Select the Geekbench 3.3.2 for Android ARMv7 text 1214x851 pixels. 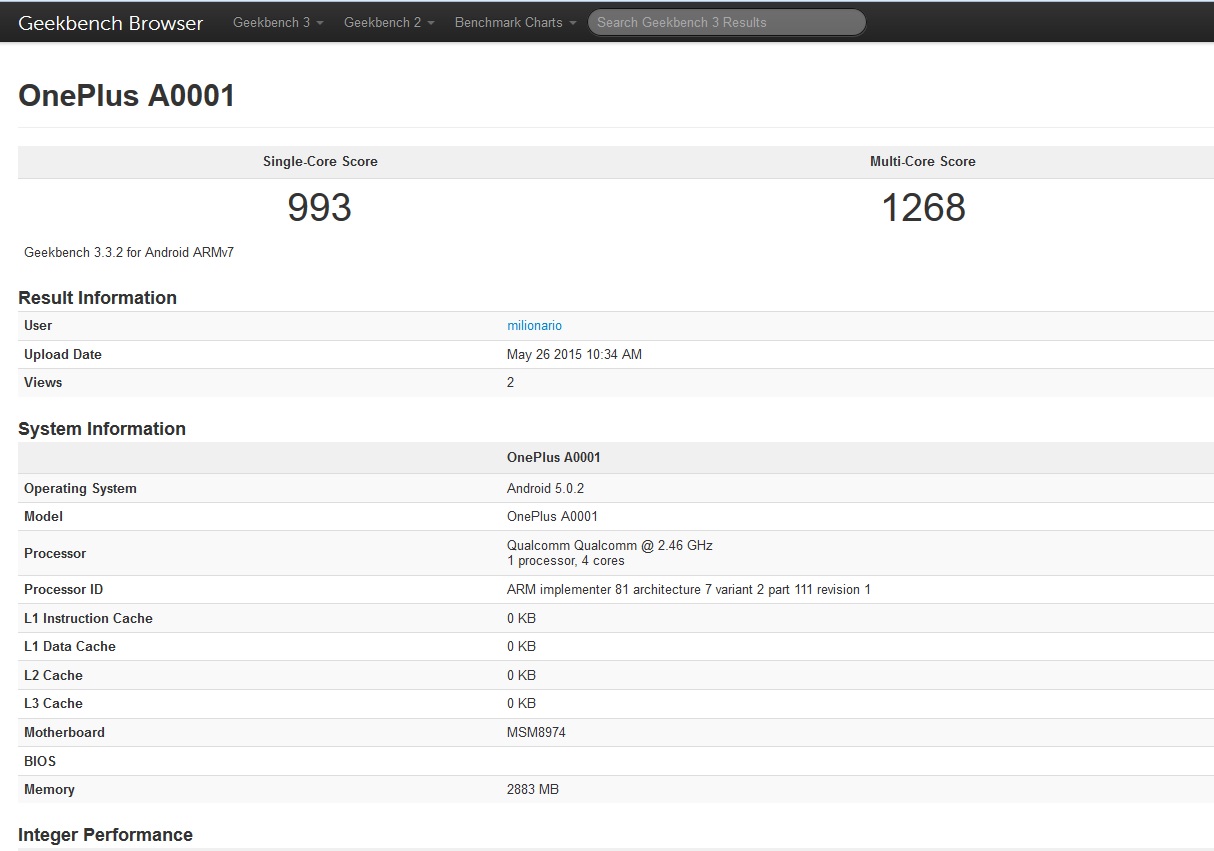(129, 253)
